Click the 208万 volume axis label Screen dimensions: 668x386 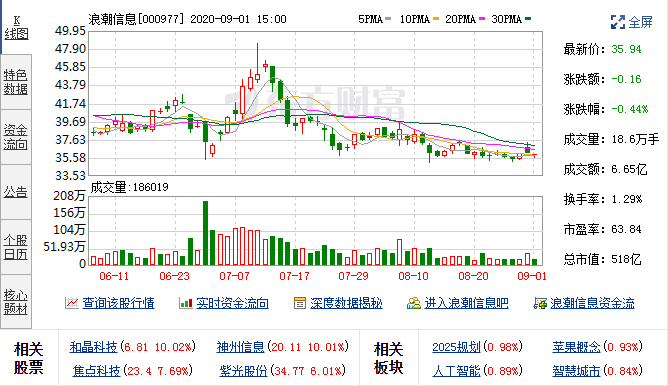69,196
